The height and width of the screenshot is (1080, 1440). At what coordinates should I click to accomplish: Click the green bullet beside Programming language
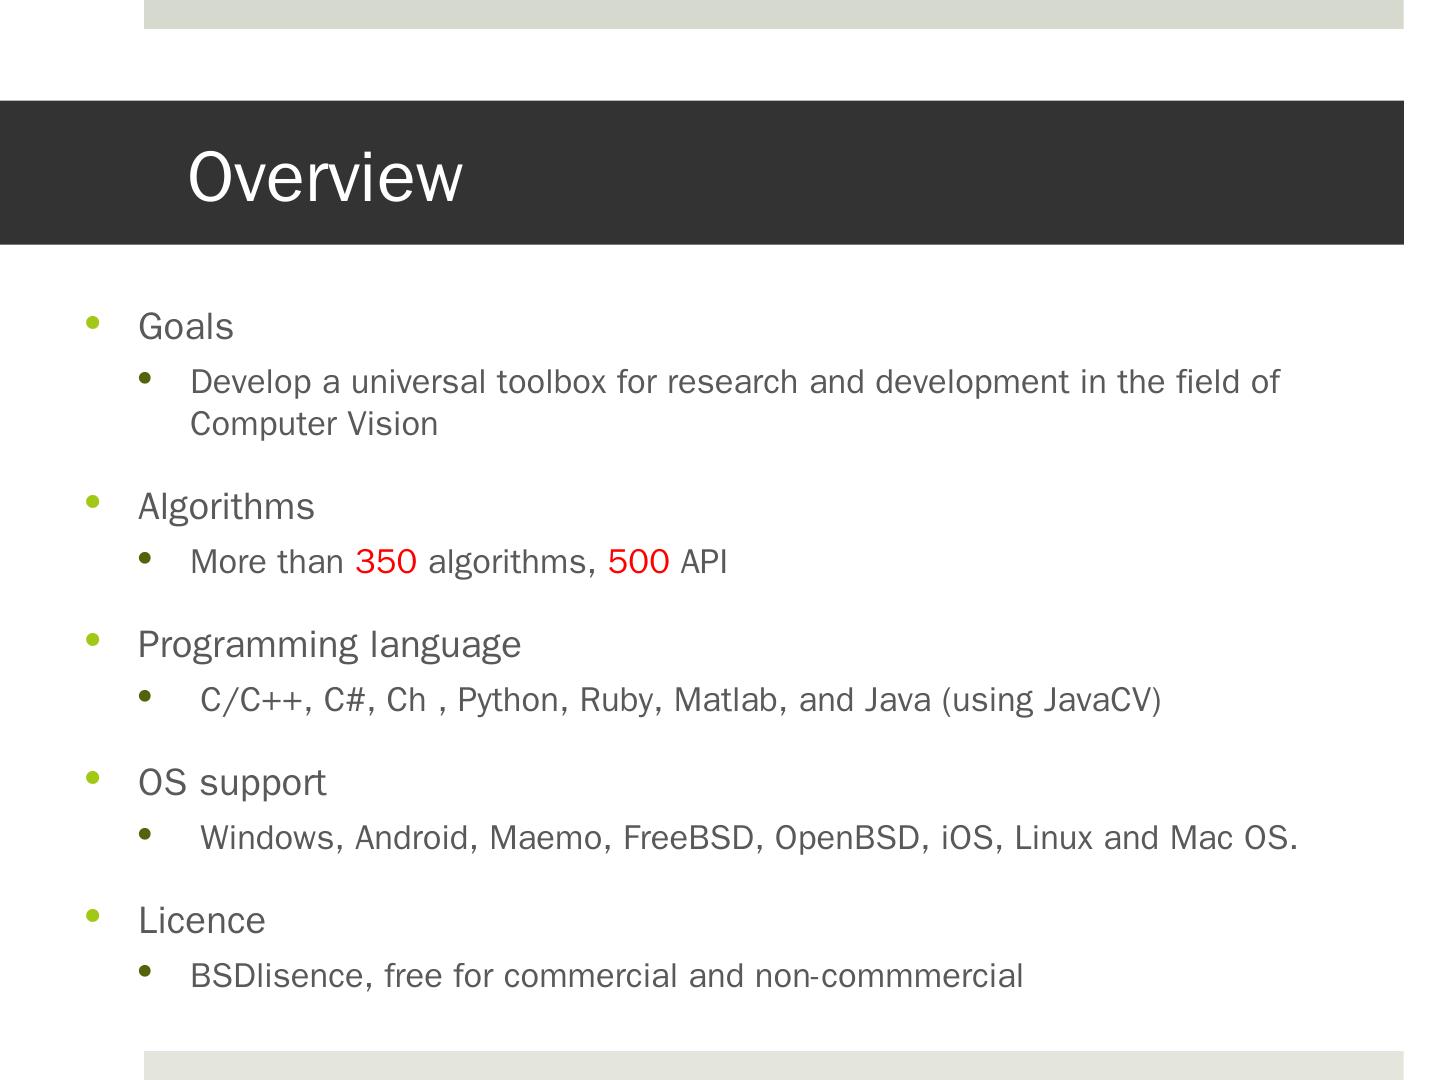point(93,640)
